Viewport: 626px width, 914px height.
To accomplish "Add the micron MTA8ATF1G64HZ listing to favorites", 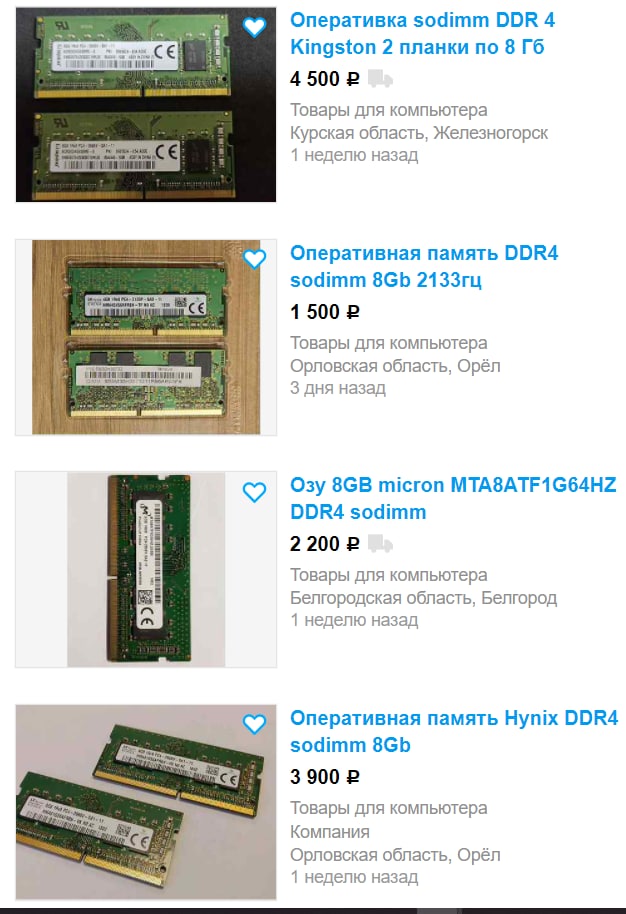I will [254, 492].
